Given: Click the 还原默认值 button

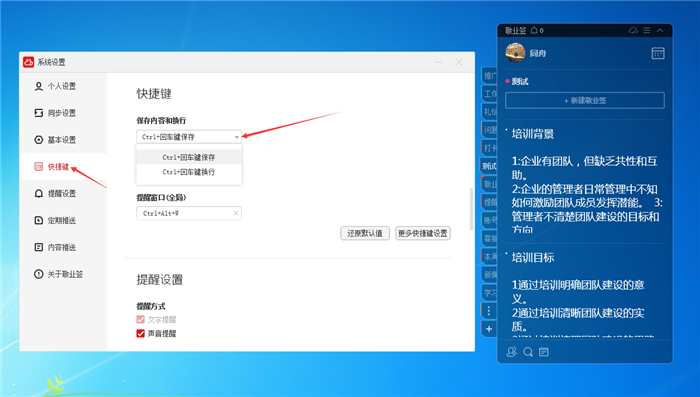Looking at the screenshot, I should pyautogui.click(x=365, y=233).
